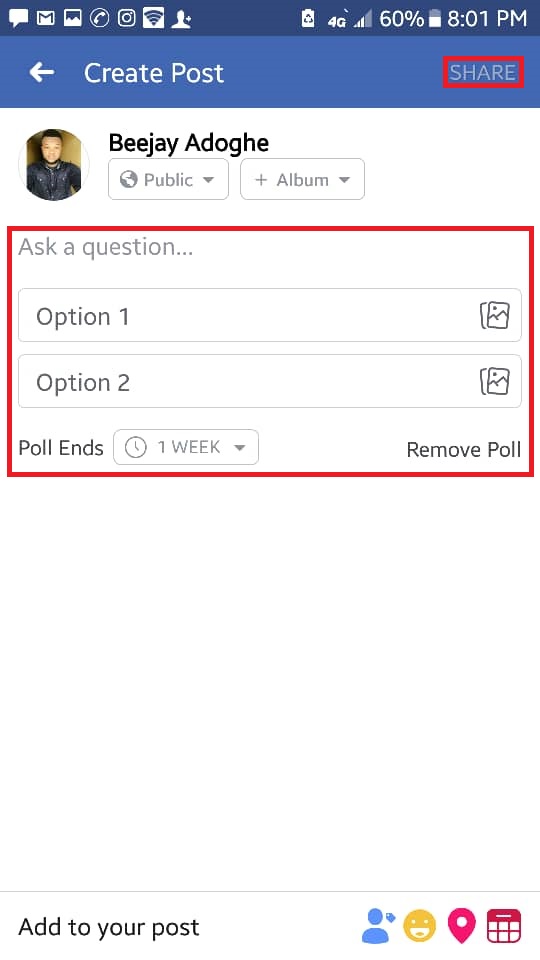The image size is (540, 960).
Task: Tap the SHARE button
Action: (483, 73)
